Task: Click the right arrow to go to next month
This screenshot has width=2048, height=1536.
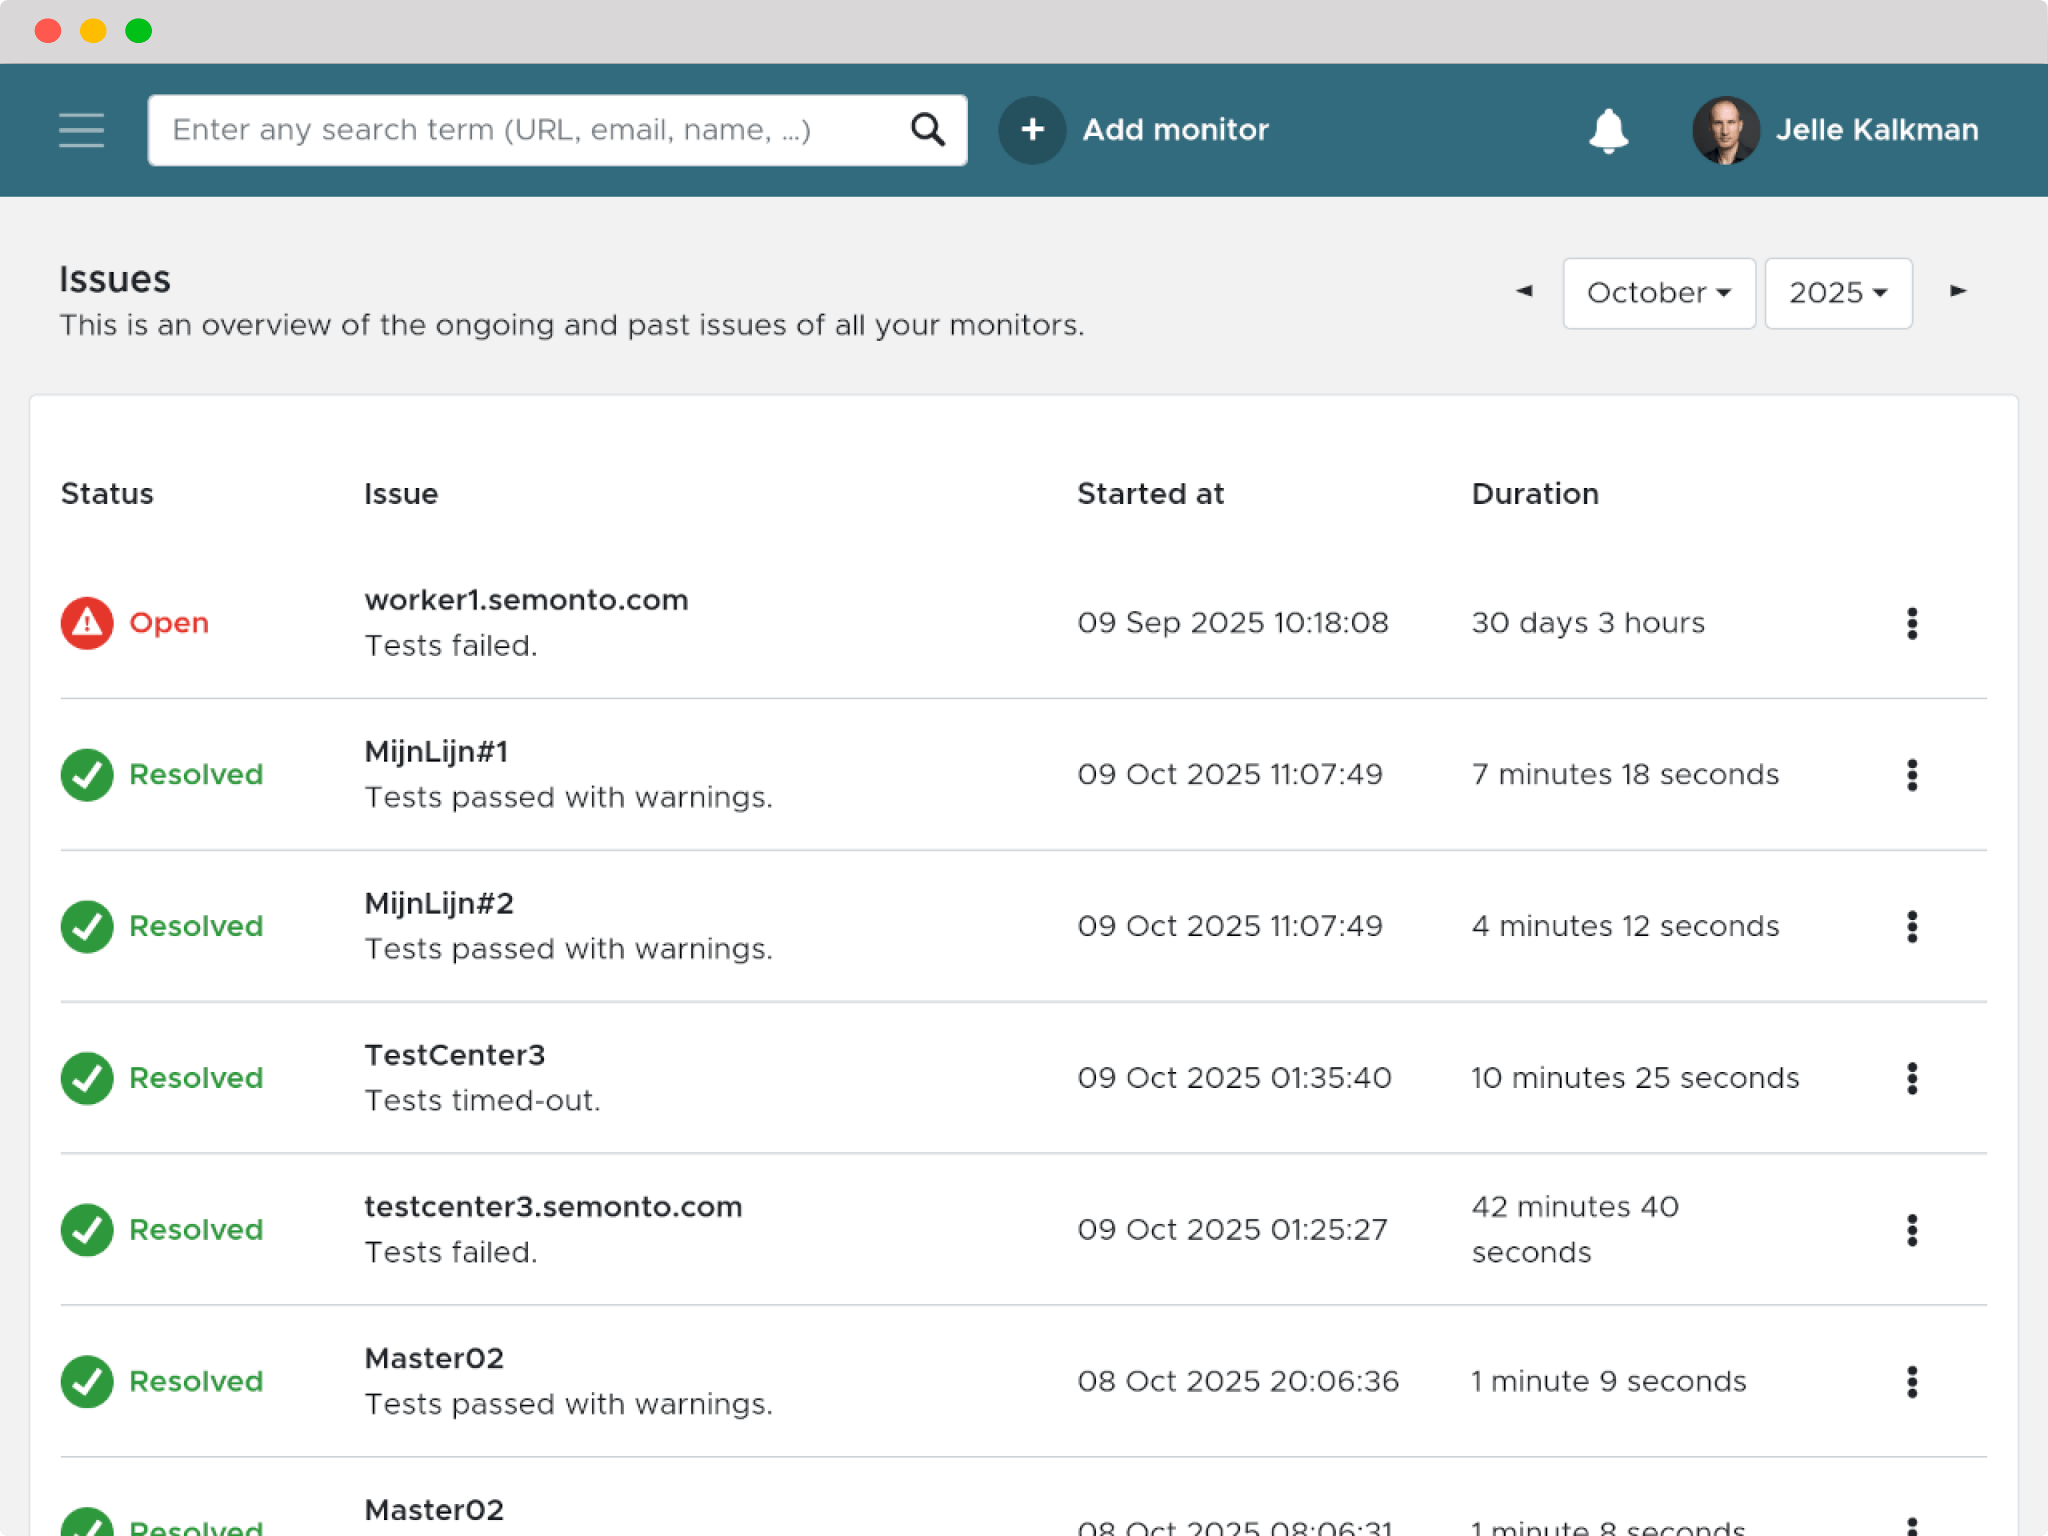Action: tap(1956, 292)
